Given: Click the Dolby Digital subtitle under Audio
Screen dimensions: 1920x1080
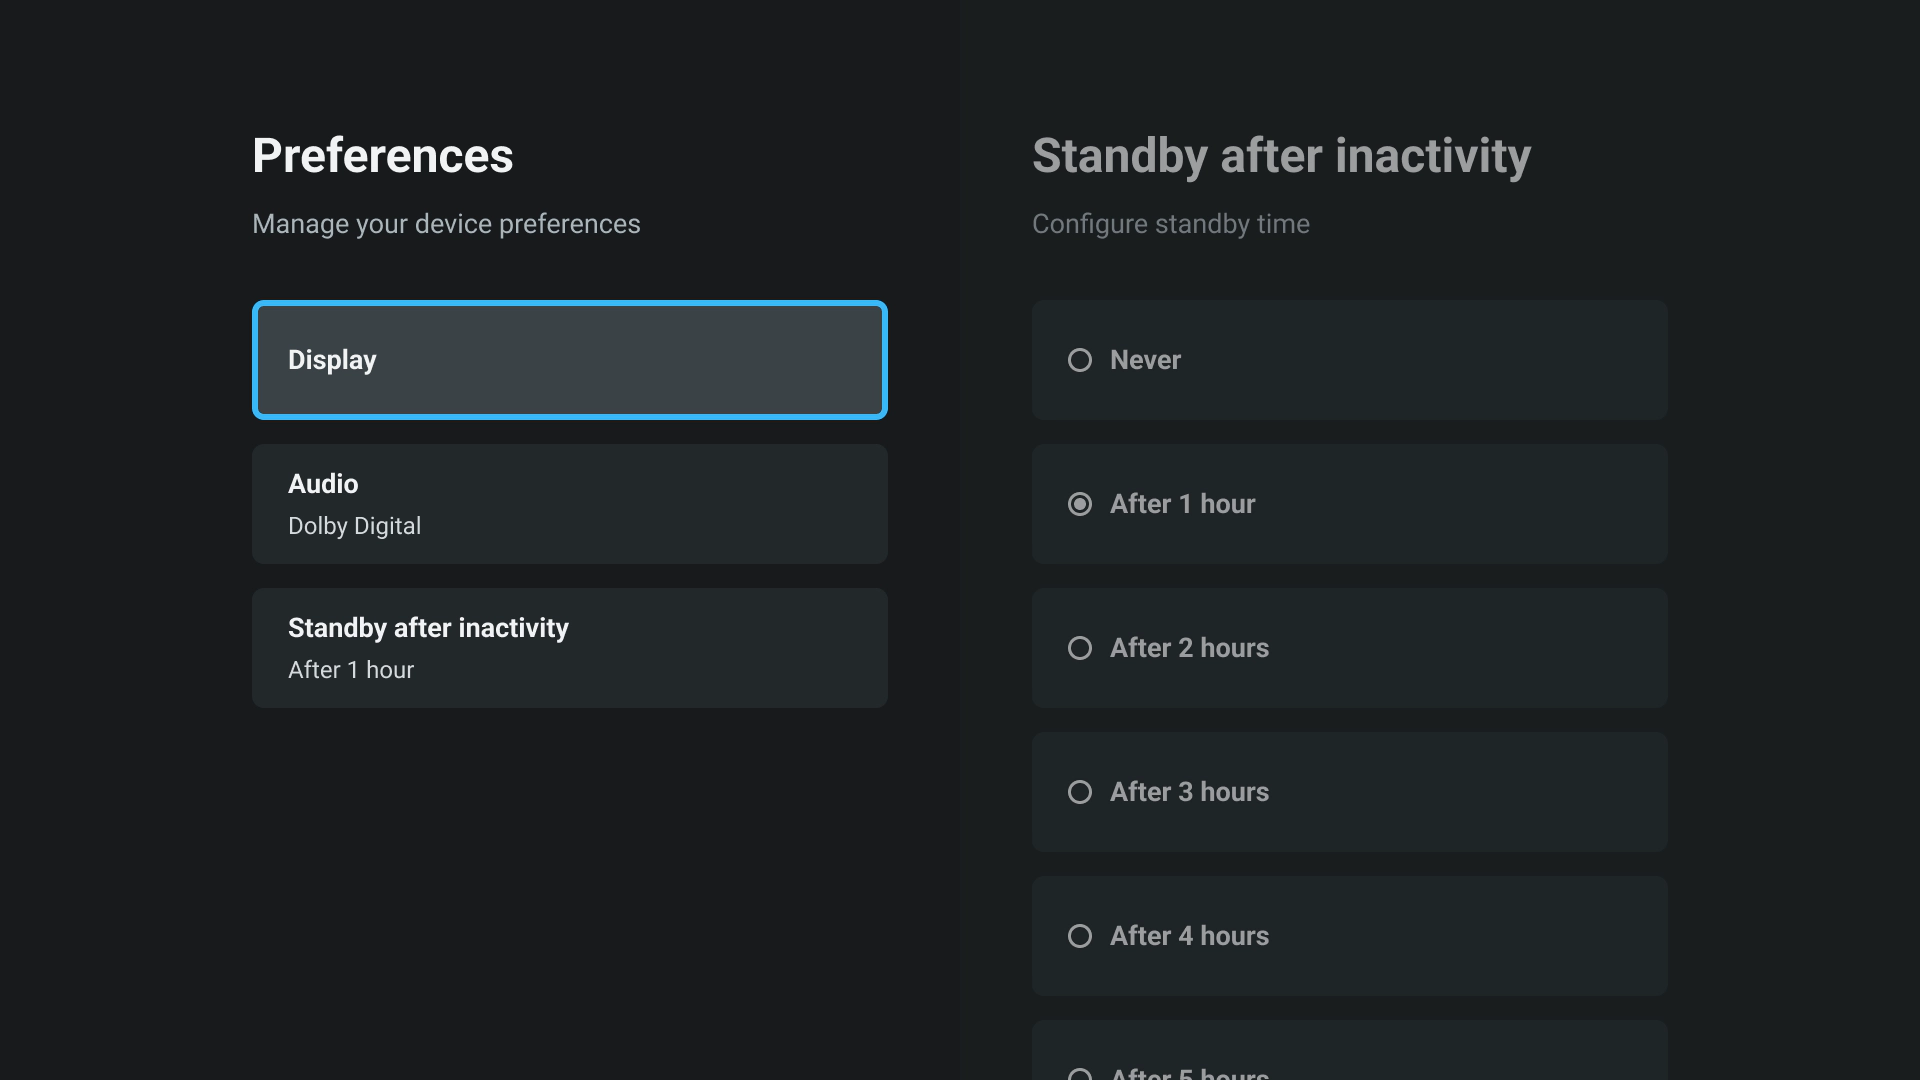Looking at the screenshot, I should (x=354, y=526).
